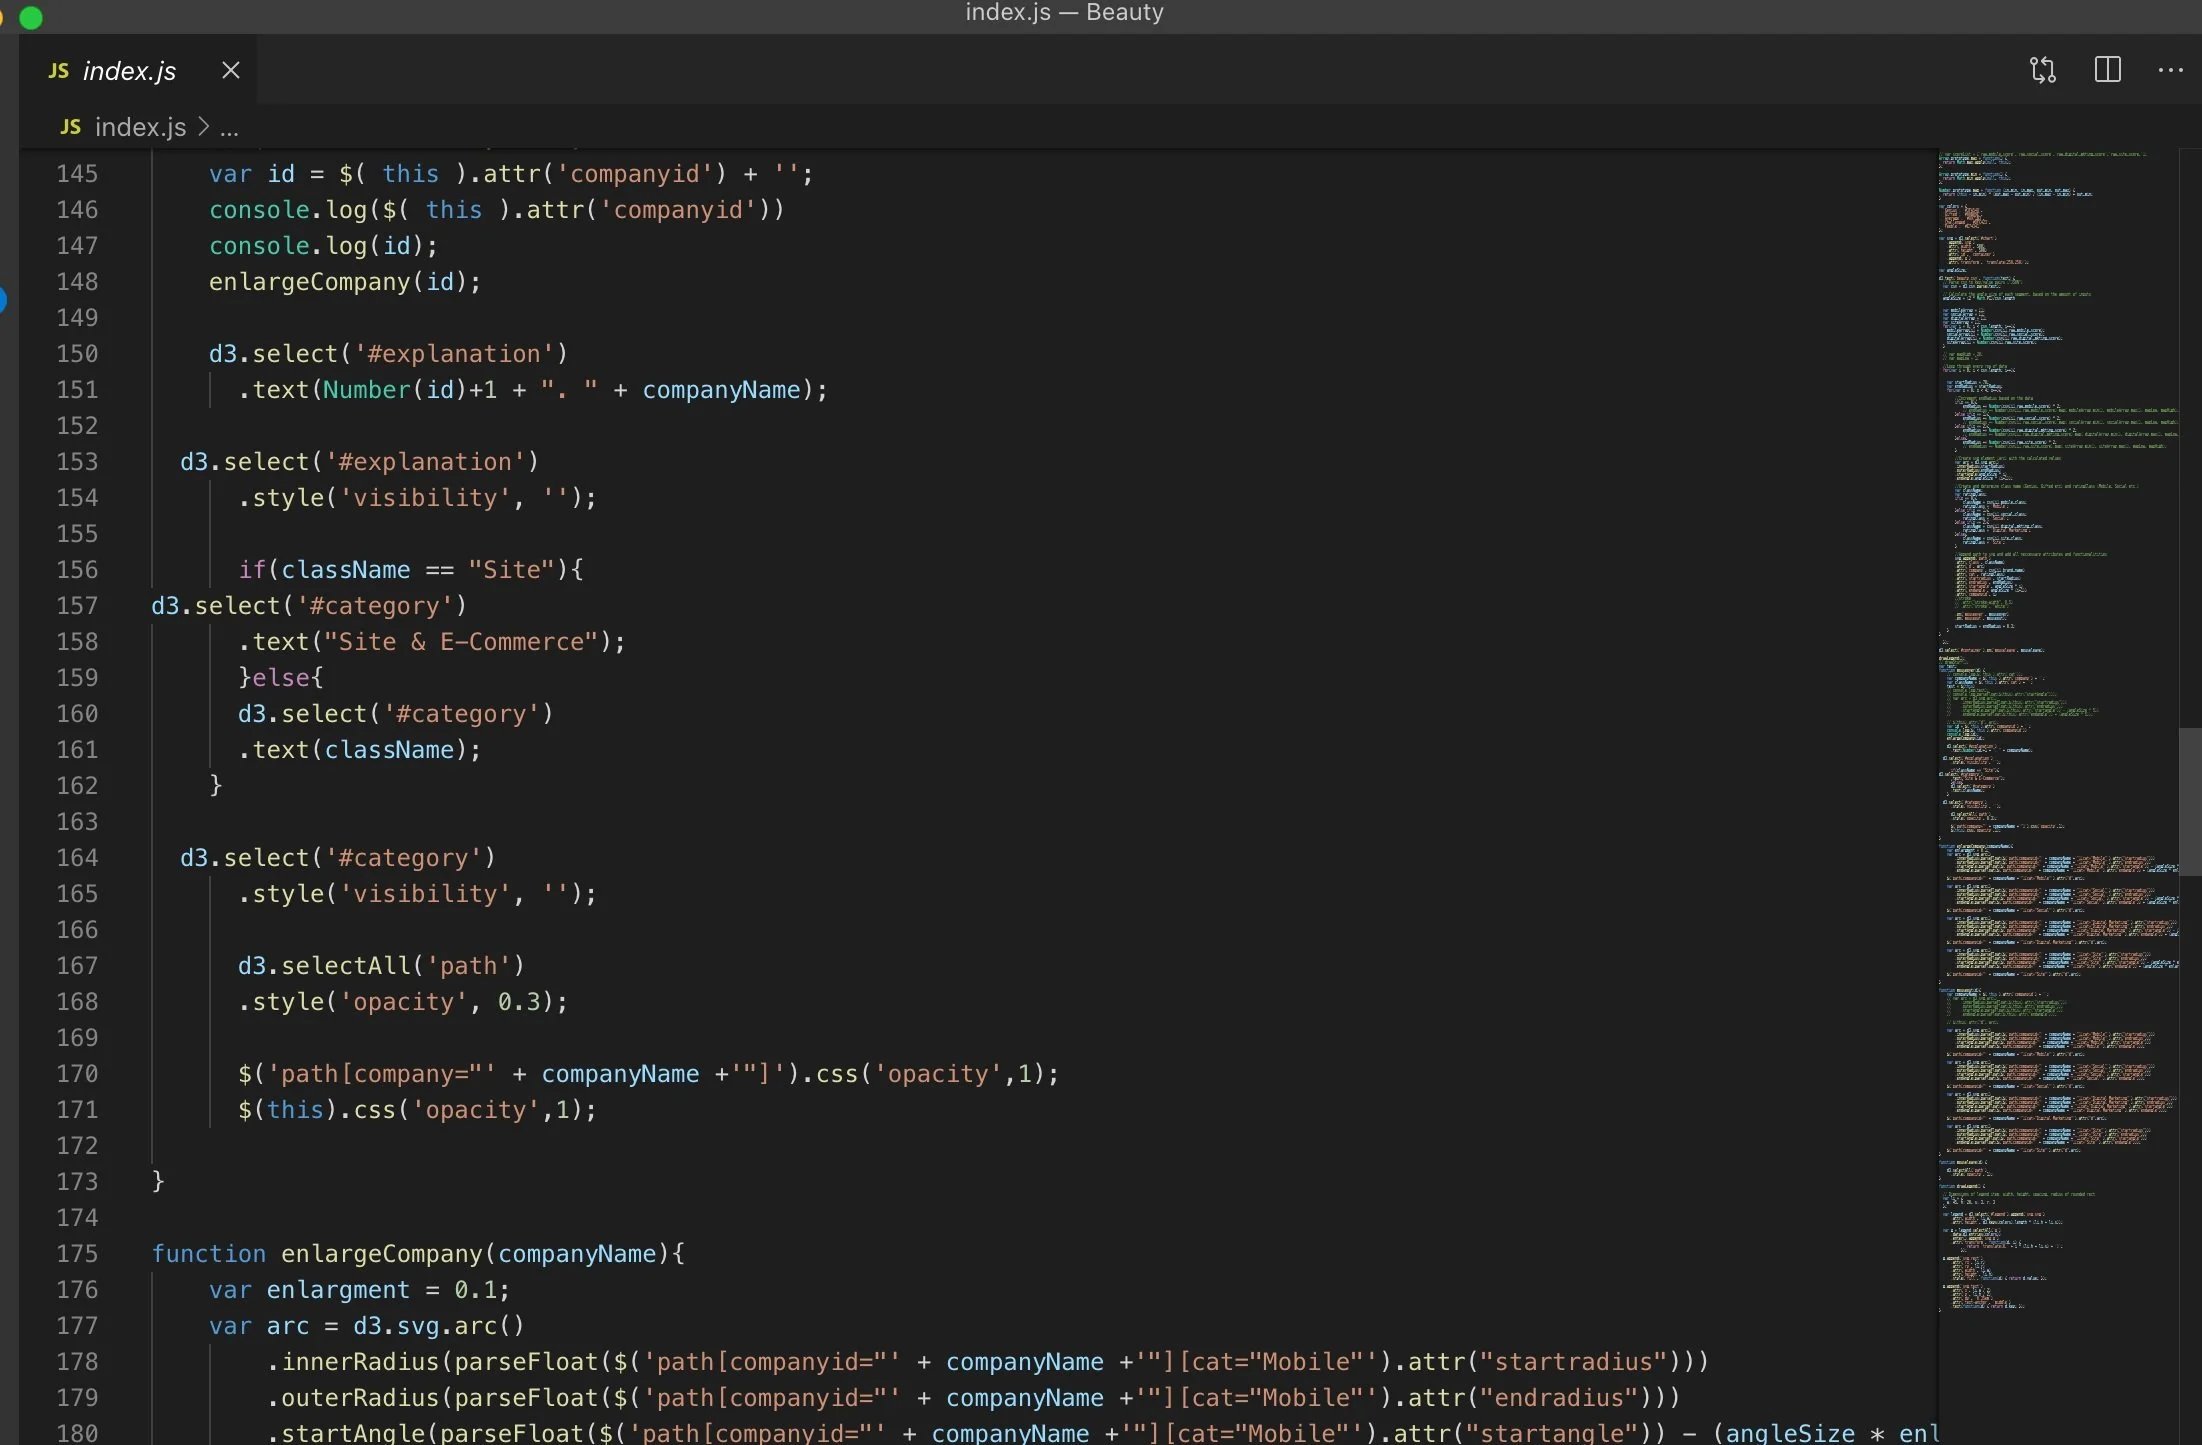Click the vertical scrollbar thumb

(x=2189, y=800)
